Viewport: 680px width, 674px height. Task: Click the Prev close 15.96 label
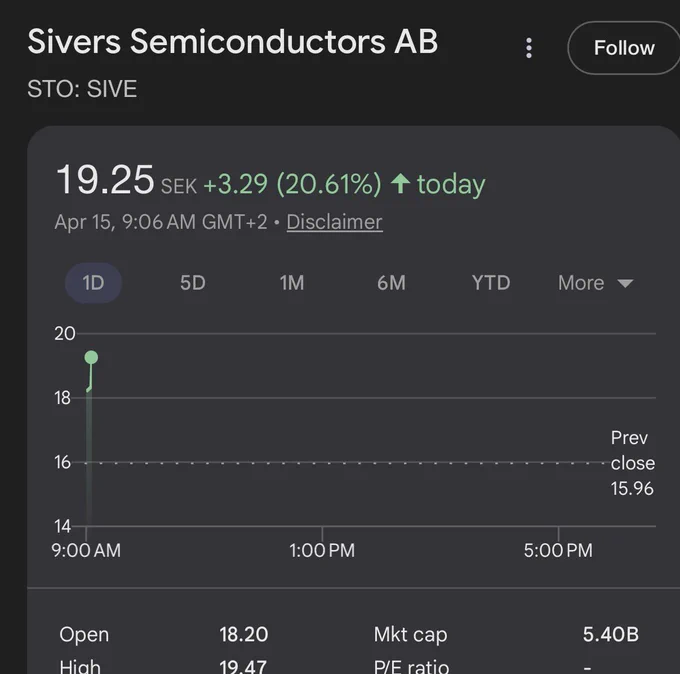633,463
